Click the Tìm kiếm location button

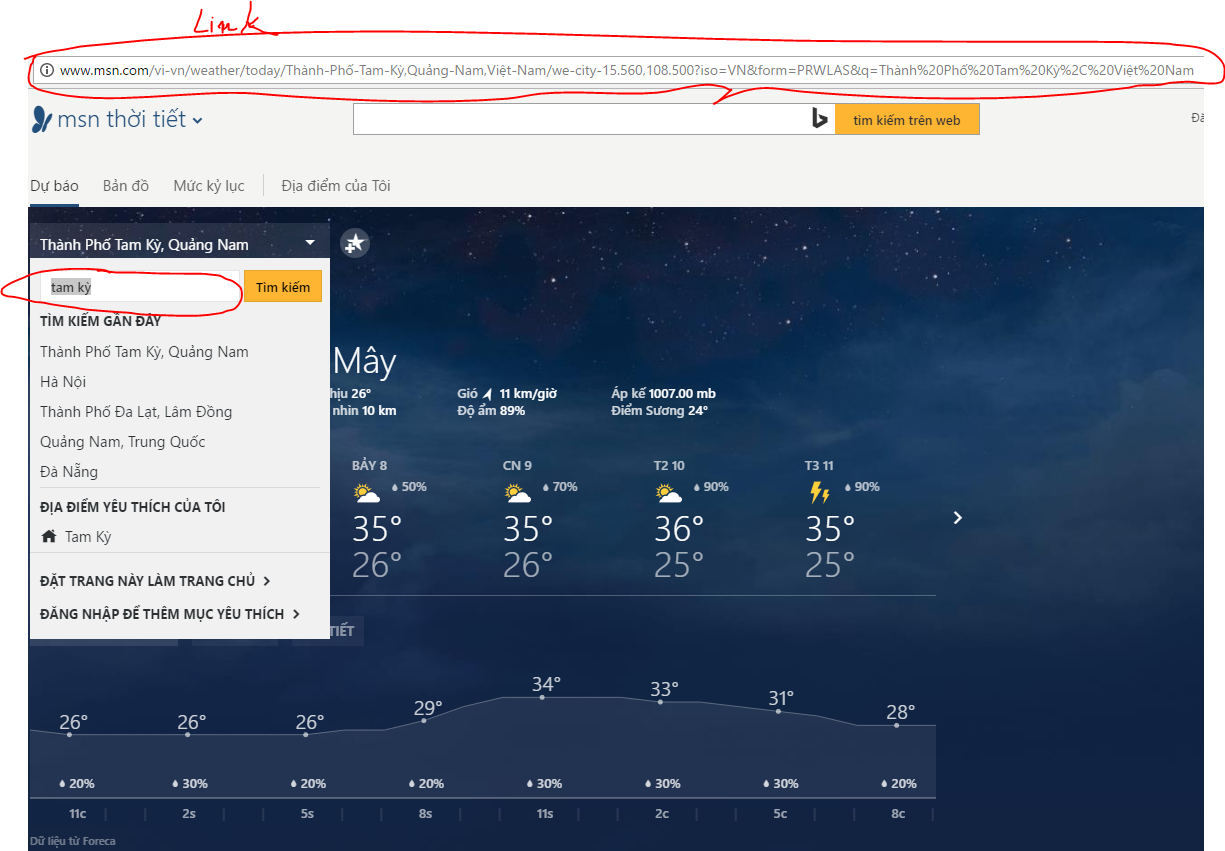point(283,287)
